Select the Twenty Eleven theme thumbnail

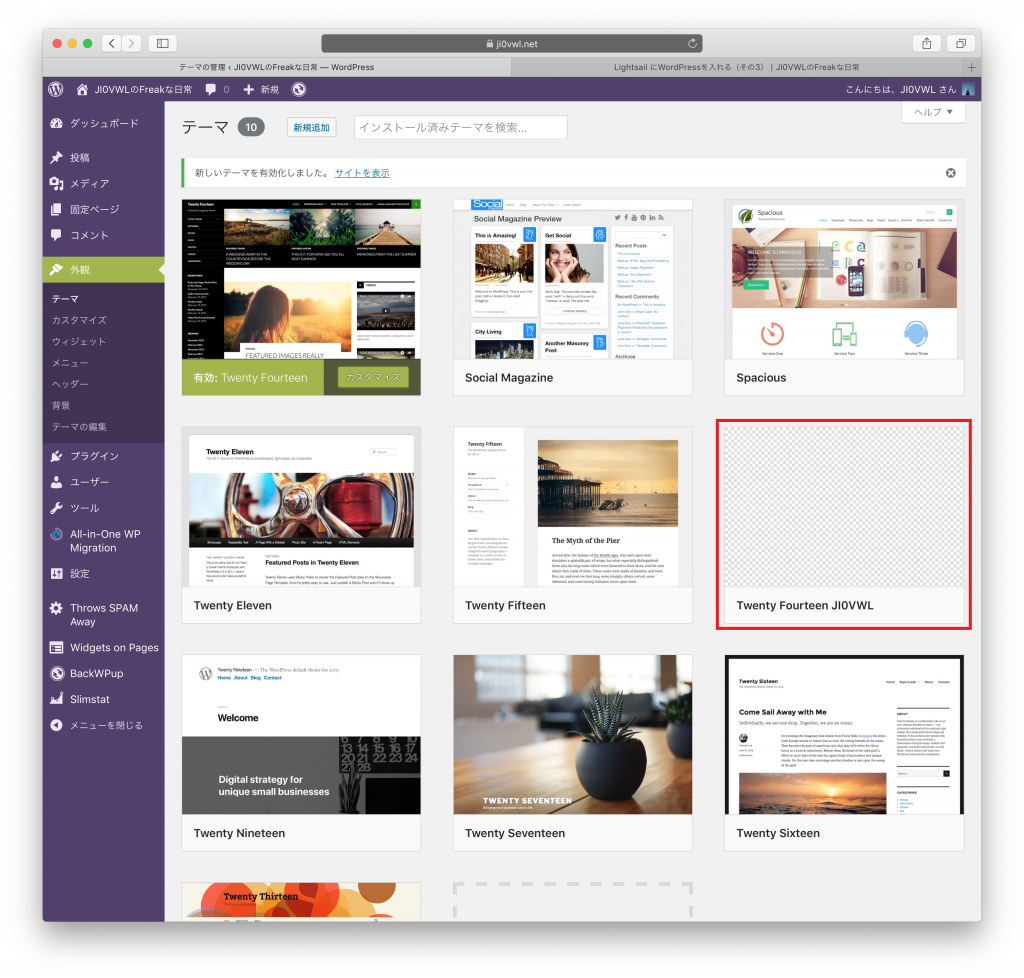point(301,507)
